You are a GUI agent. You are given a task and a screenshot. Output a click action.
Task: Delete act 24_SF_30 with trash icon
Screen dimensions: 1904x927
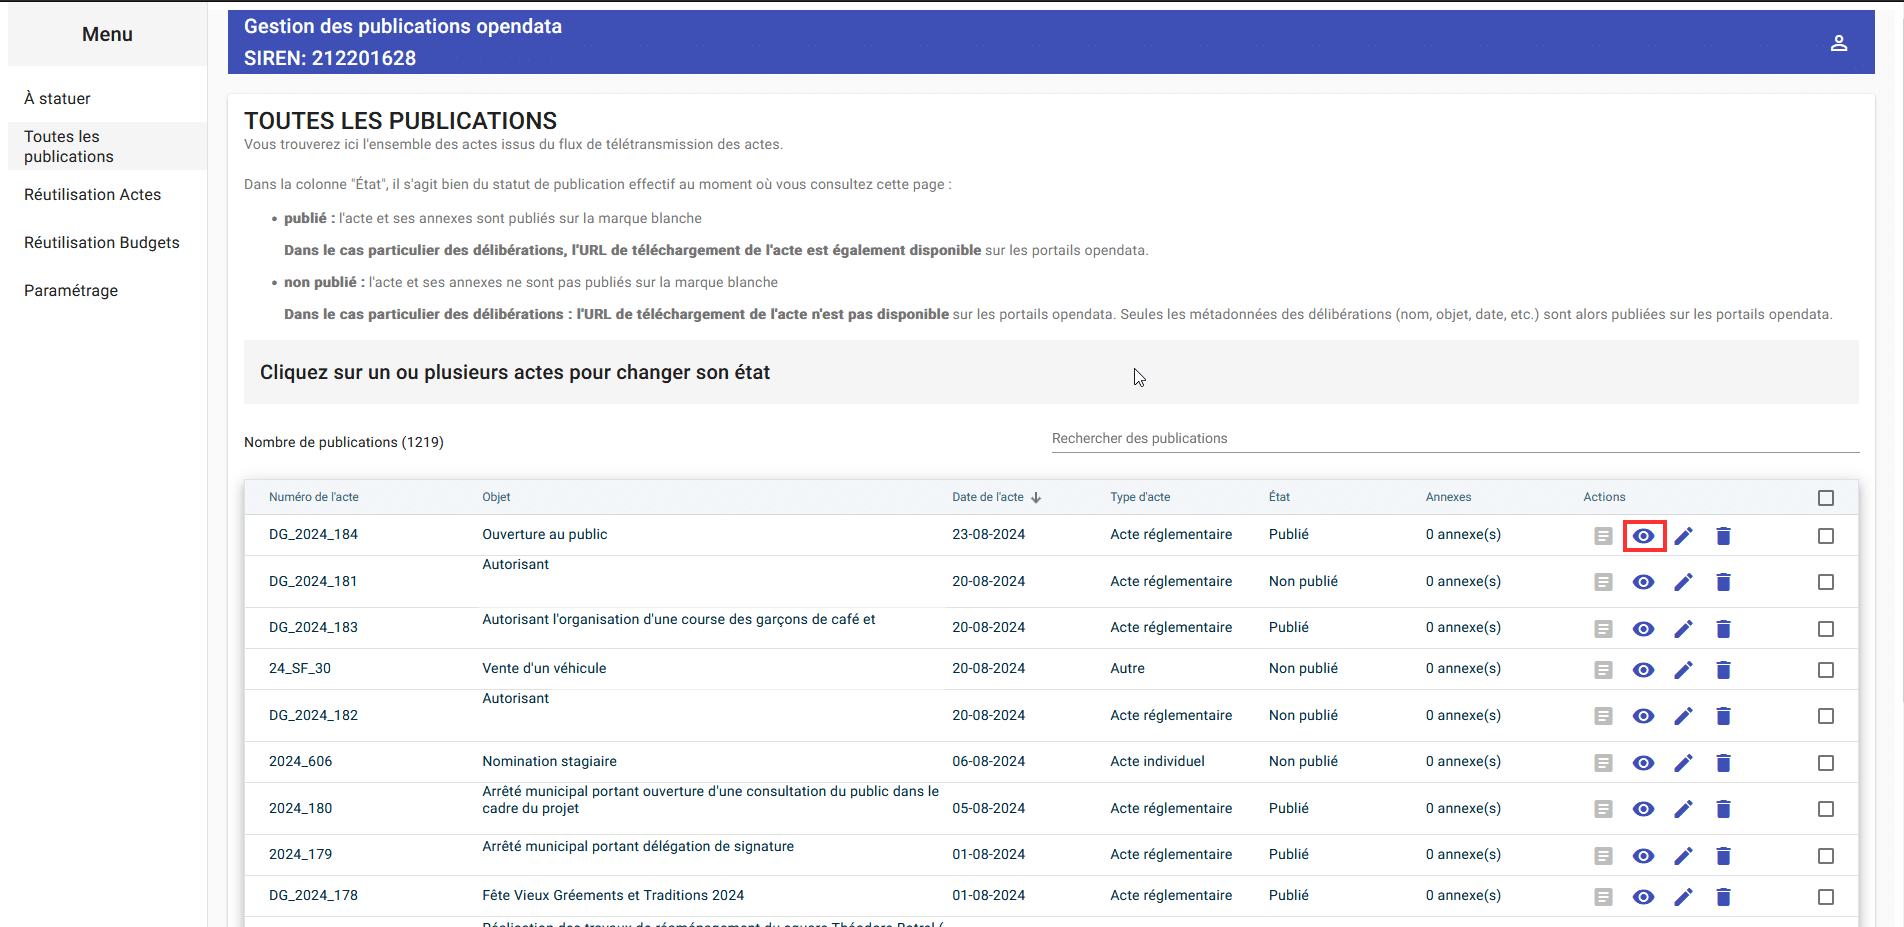coord(1723,670)
